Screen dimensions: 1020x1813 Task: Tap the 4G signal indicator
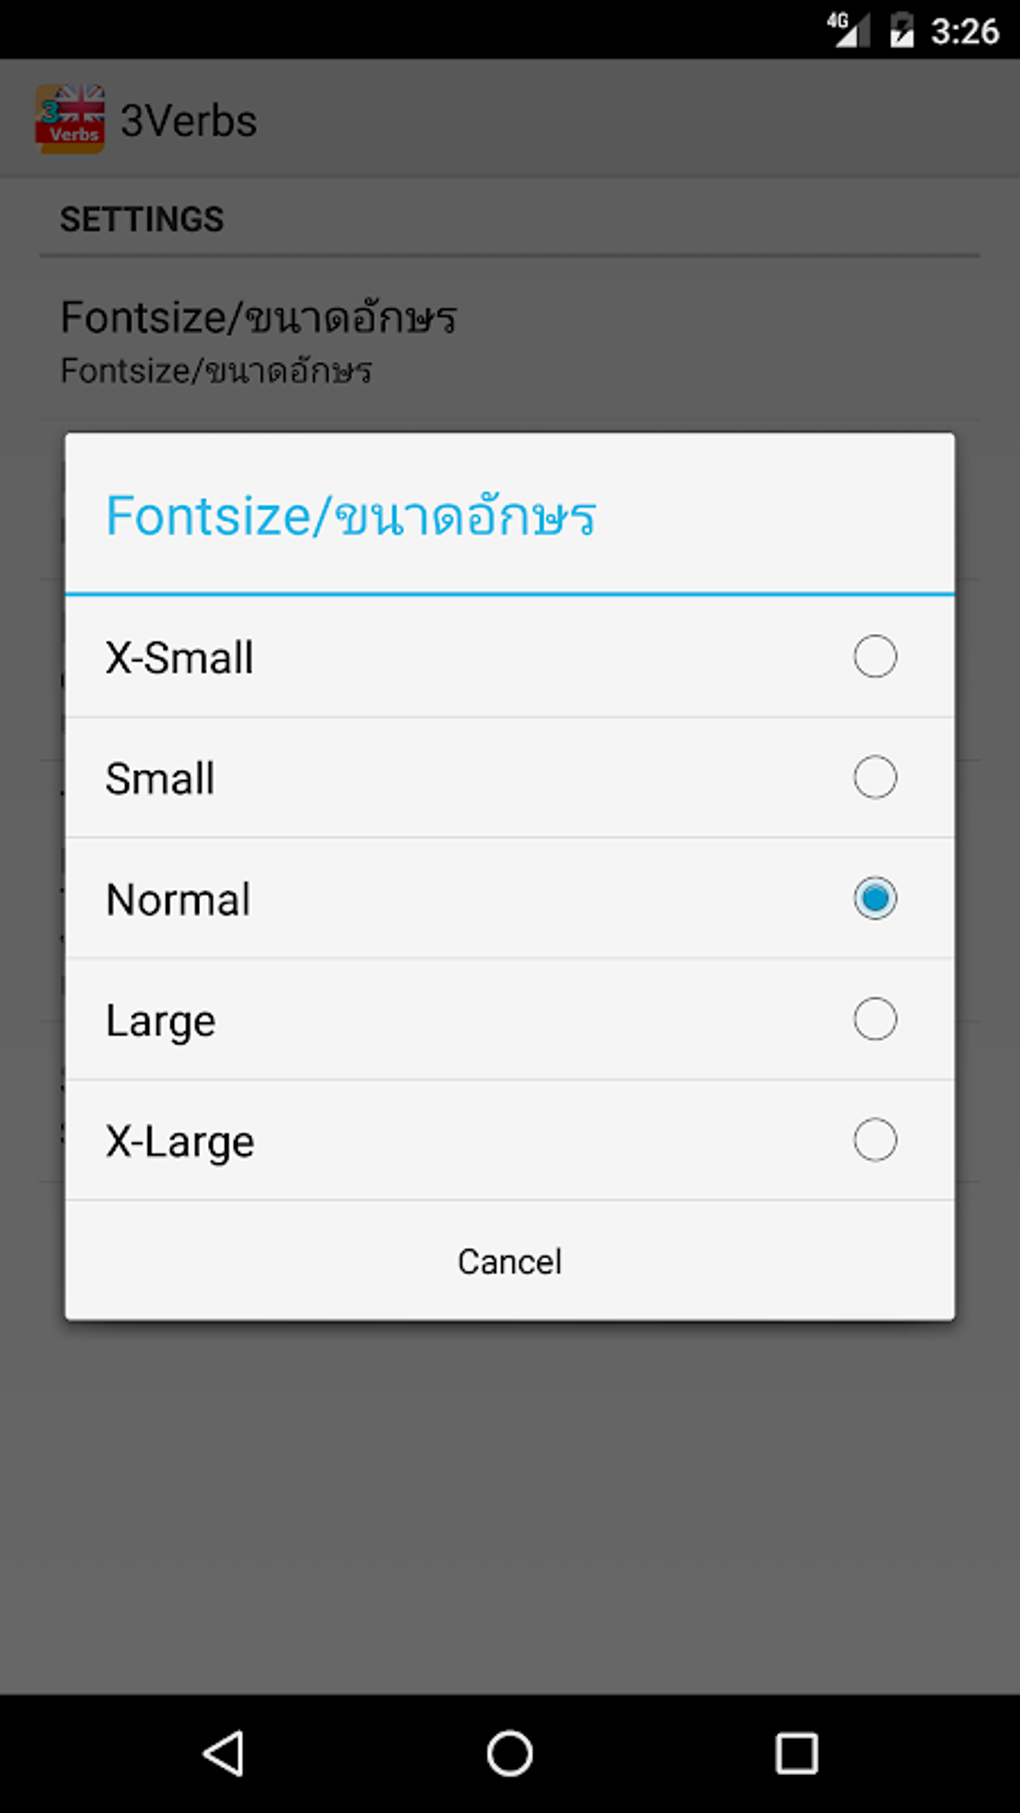coord(846,30)
